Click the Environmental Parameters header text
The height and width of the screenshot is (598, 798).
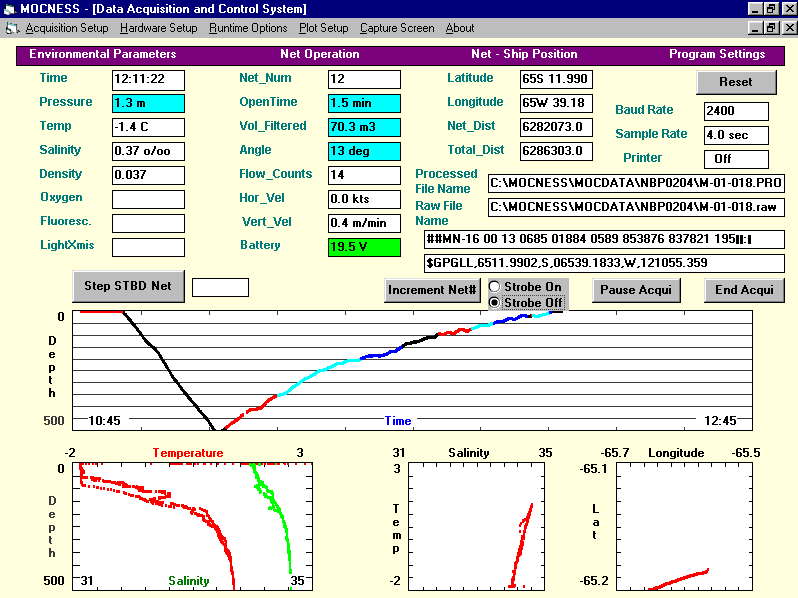[x=102, y=54]
